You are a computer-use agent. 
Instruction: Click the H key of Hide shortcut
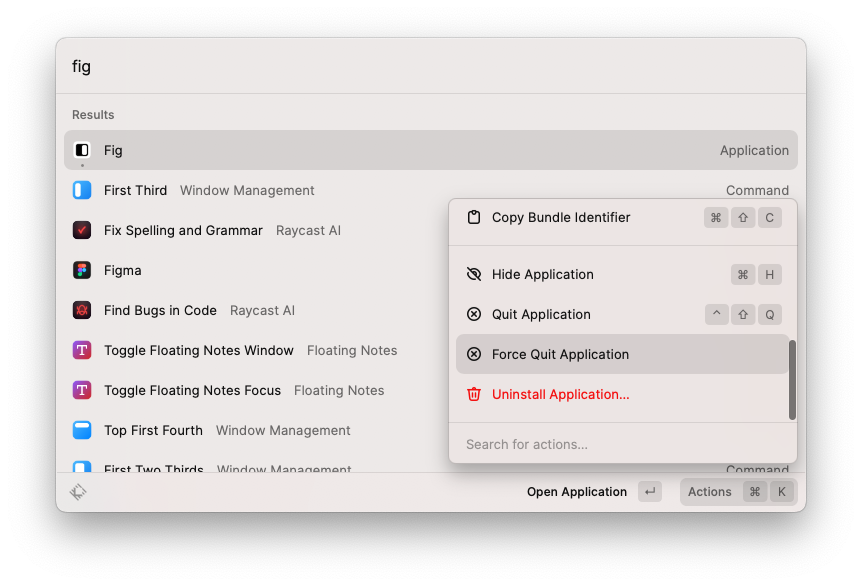(x=770, y=274)
